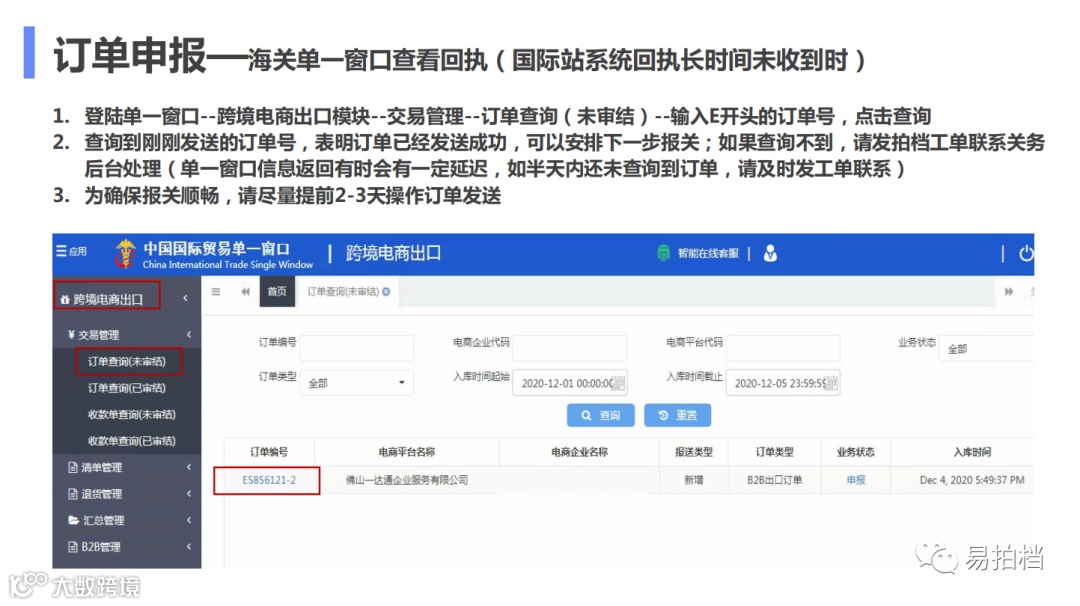Open 智能在线客服 online support

pos(698,253)
